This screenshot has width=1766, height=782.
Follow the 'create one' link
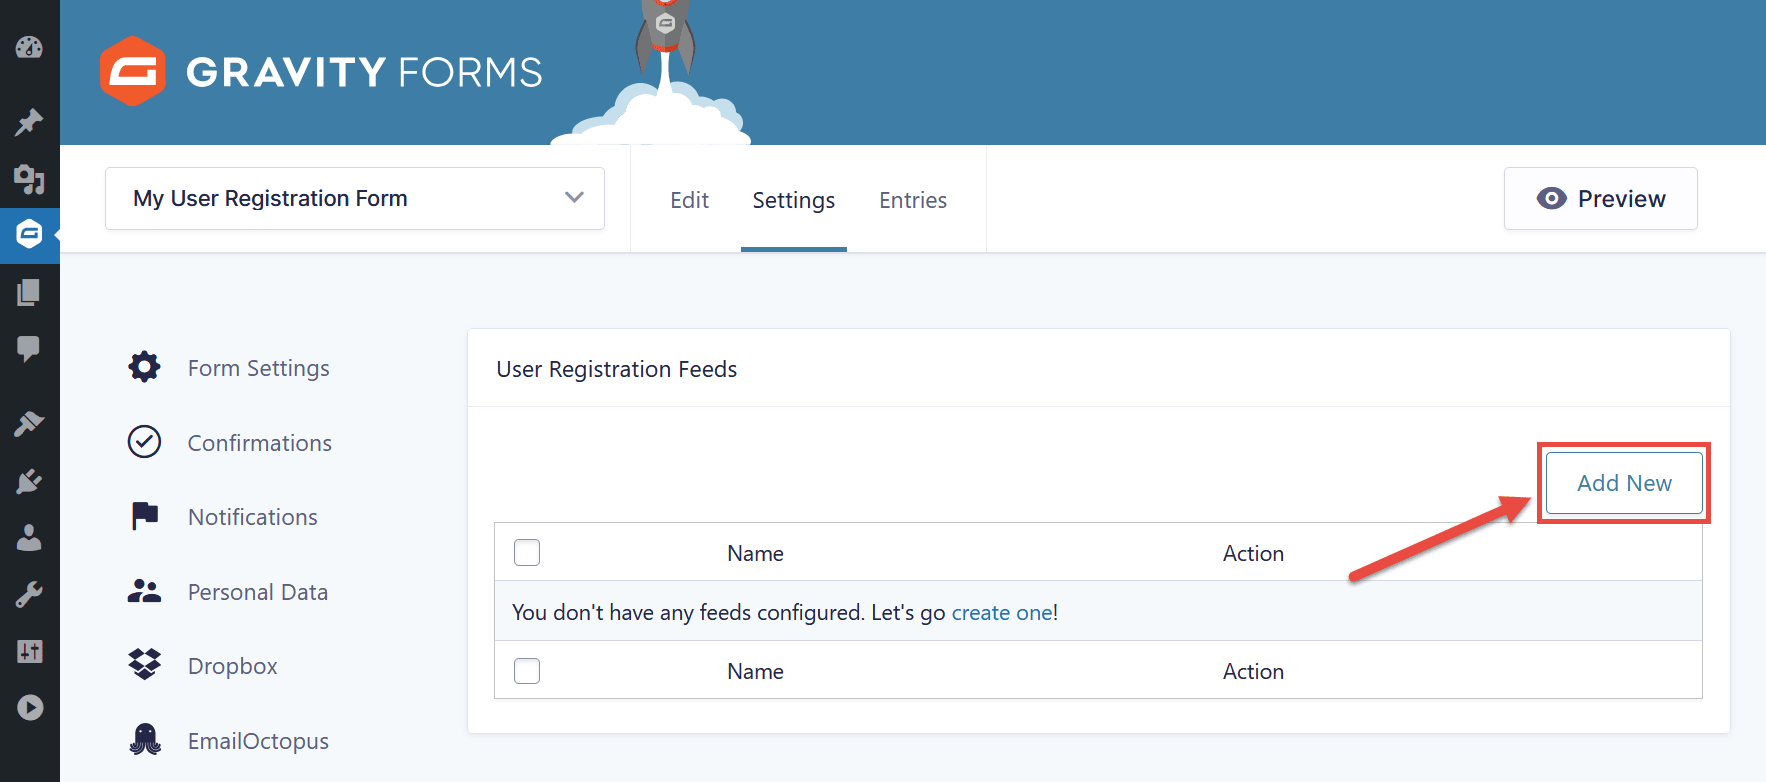coord(1002,612)
